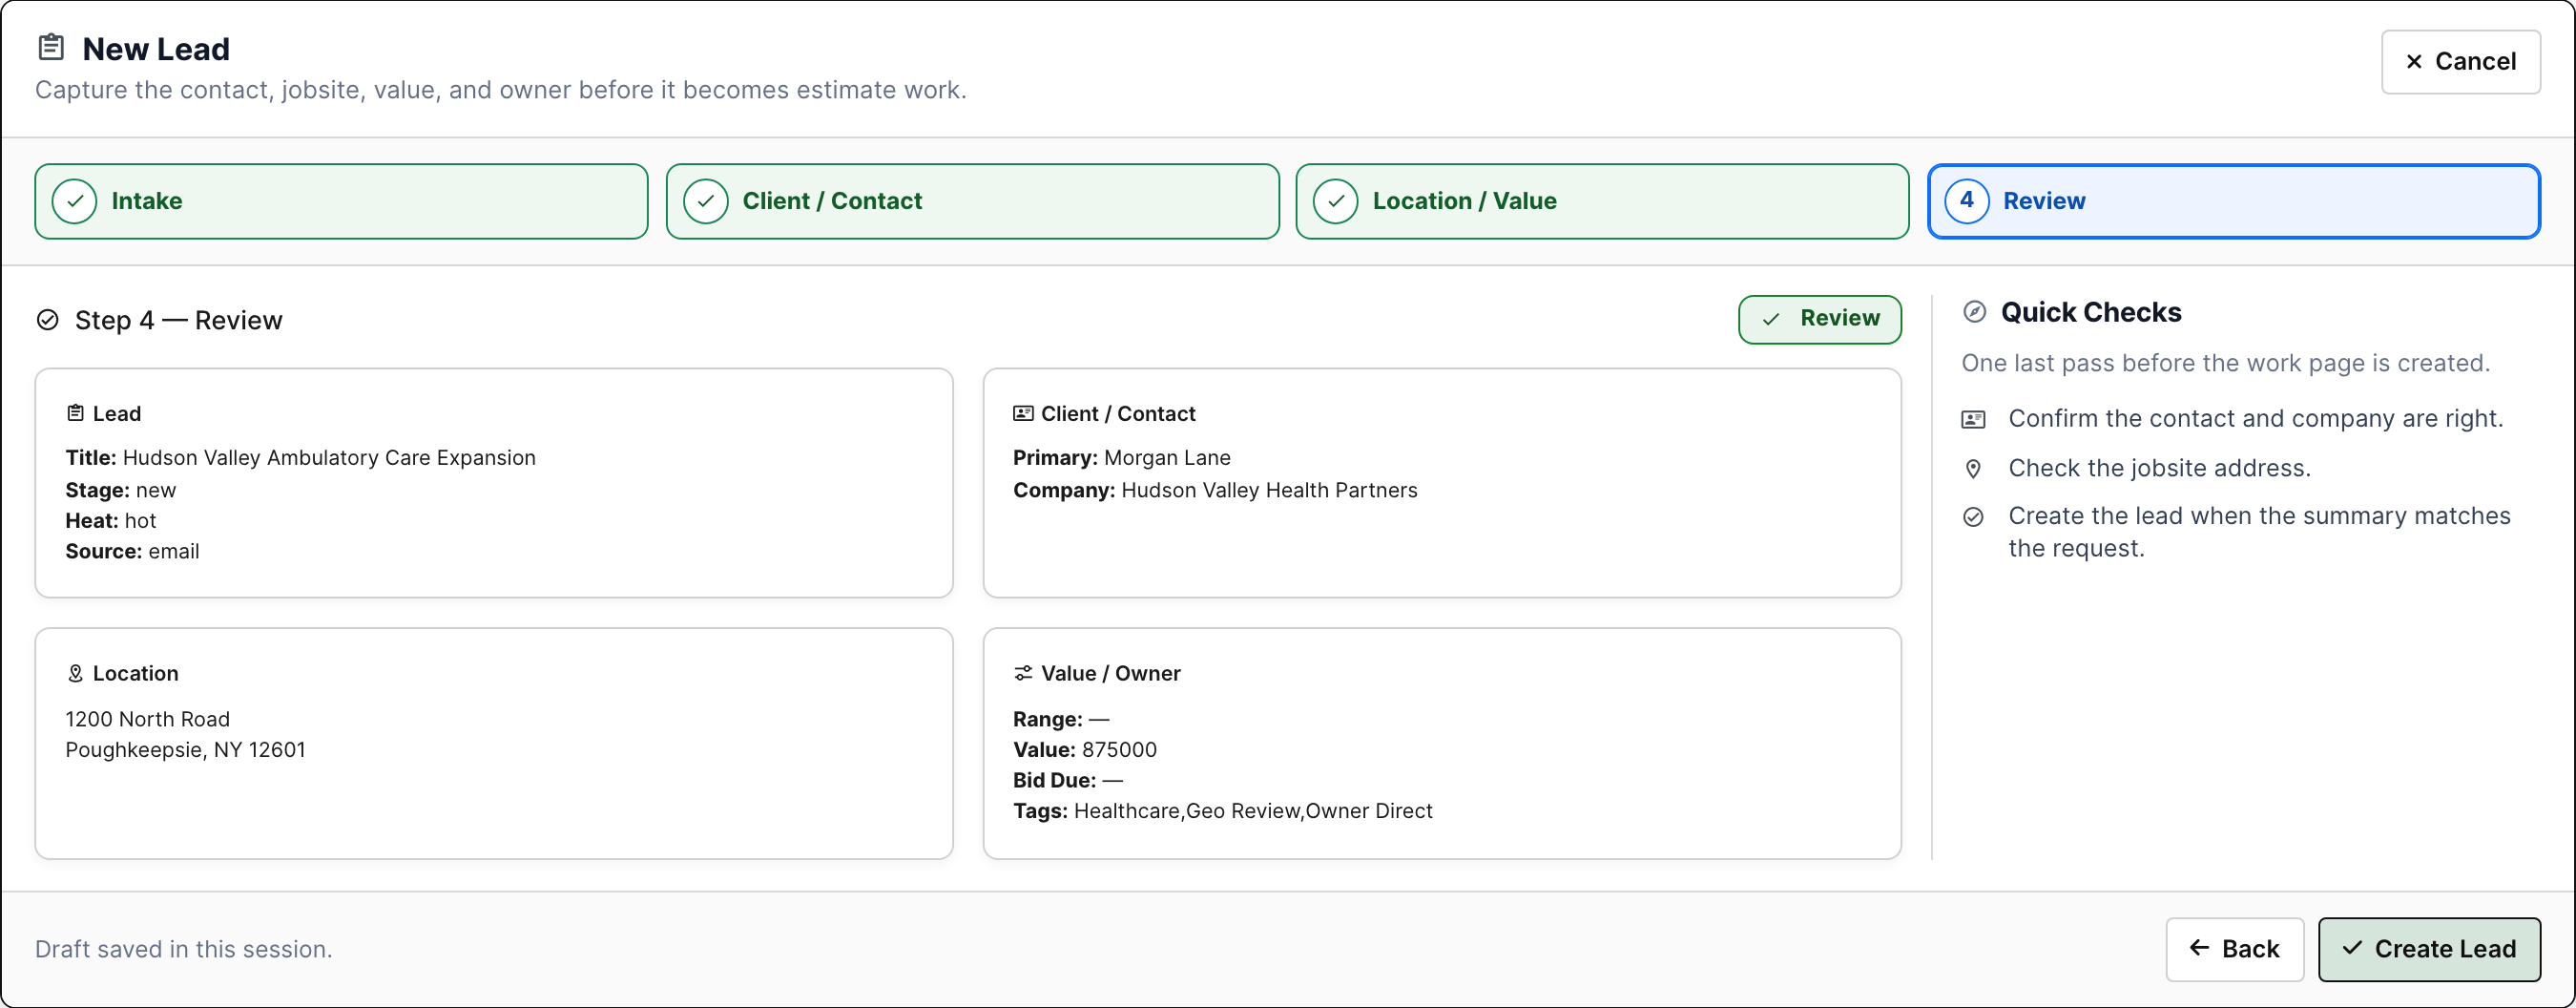Click Primary: Morgan Lane
The height and width of the screenshot is (1008, 2576).
[1121, 458]
